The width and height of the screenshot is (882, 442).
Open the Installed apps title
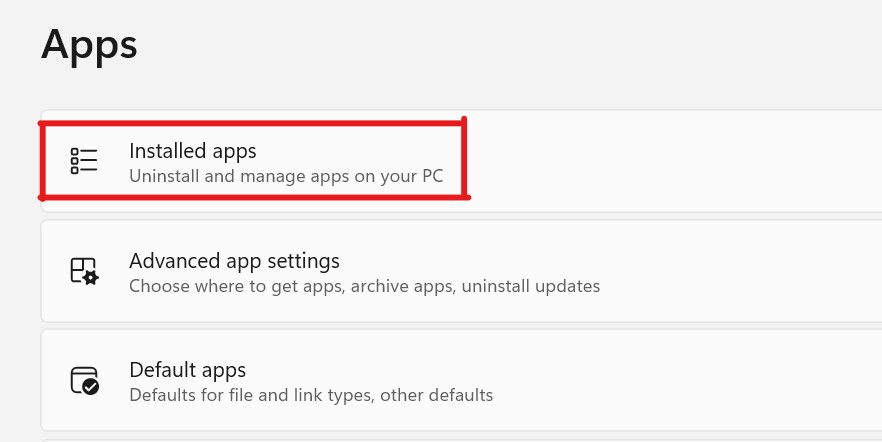tap(193, 151)
